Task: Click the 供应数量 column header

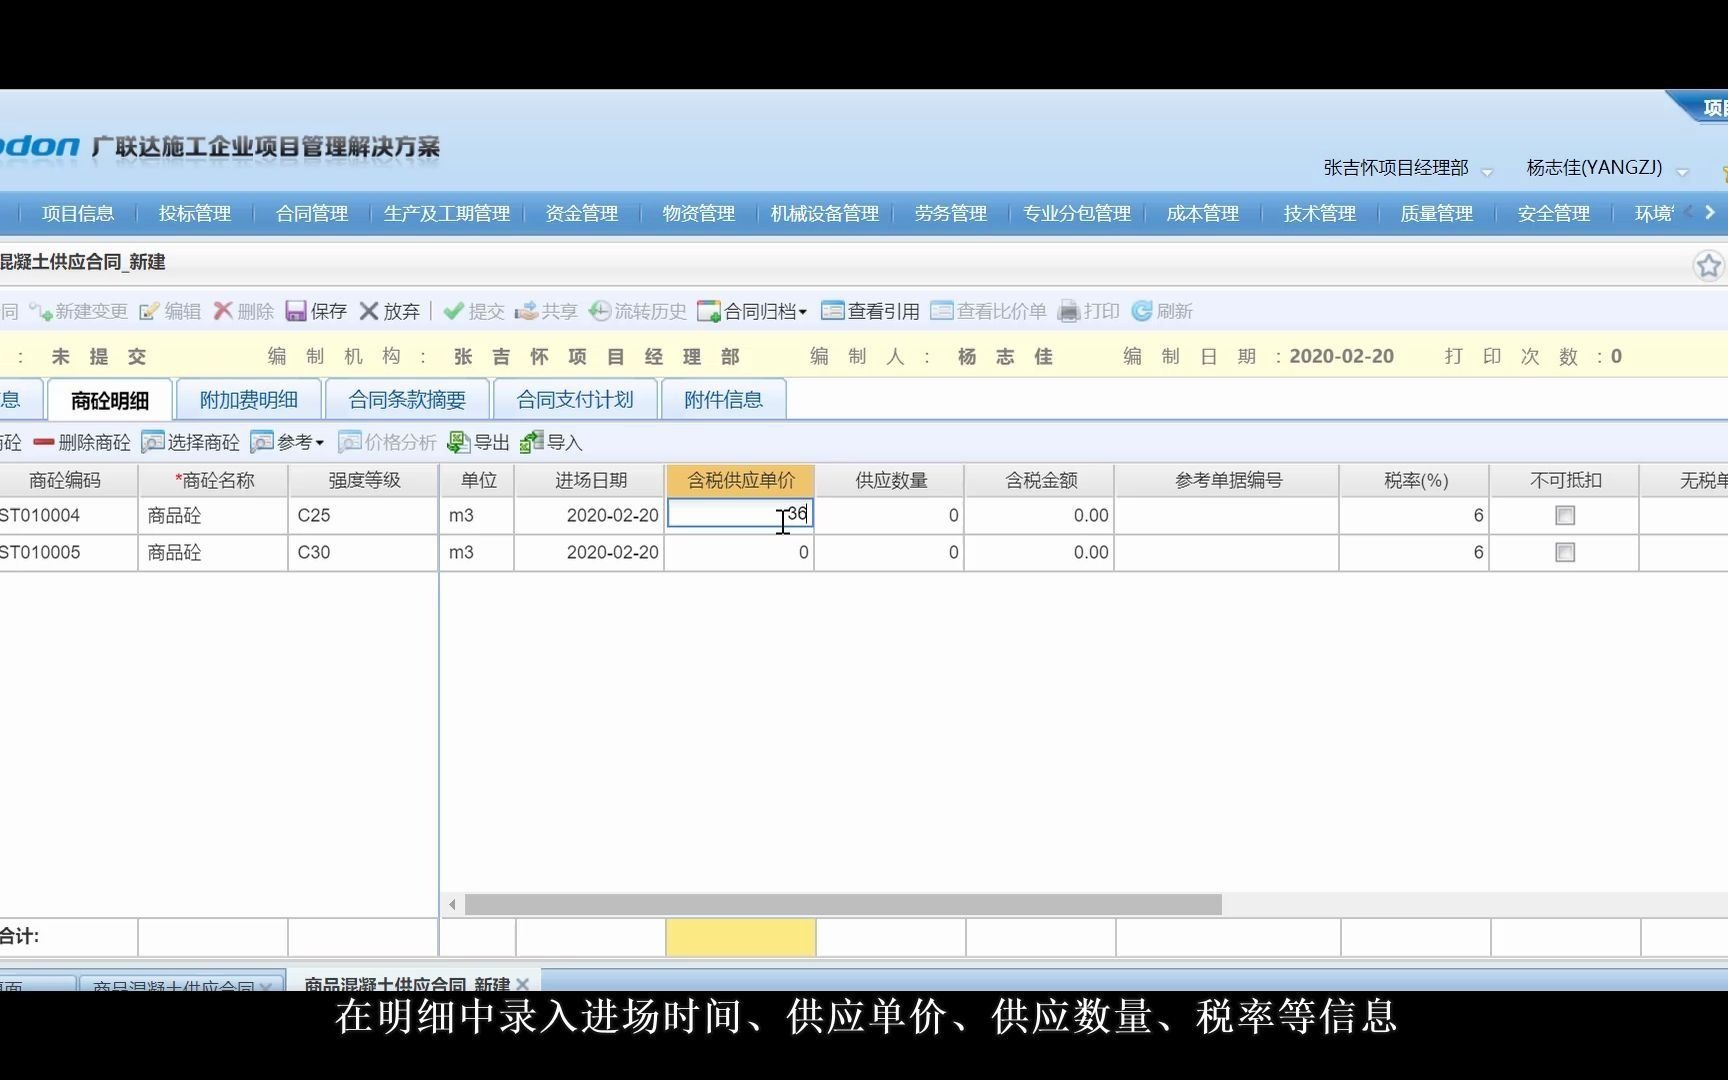Action: click(x=890, y=480)
